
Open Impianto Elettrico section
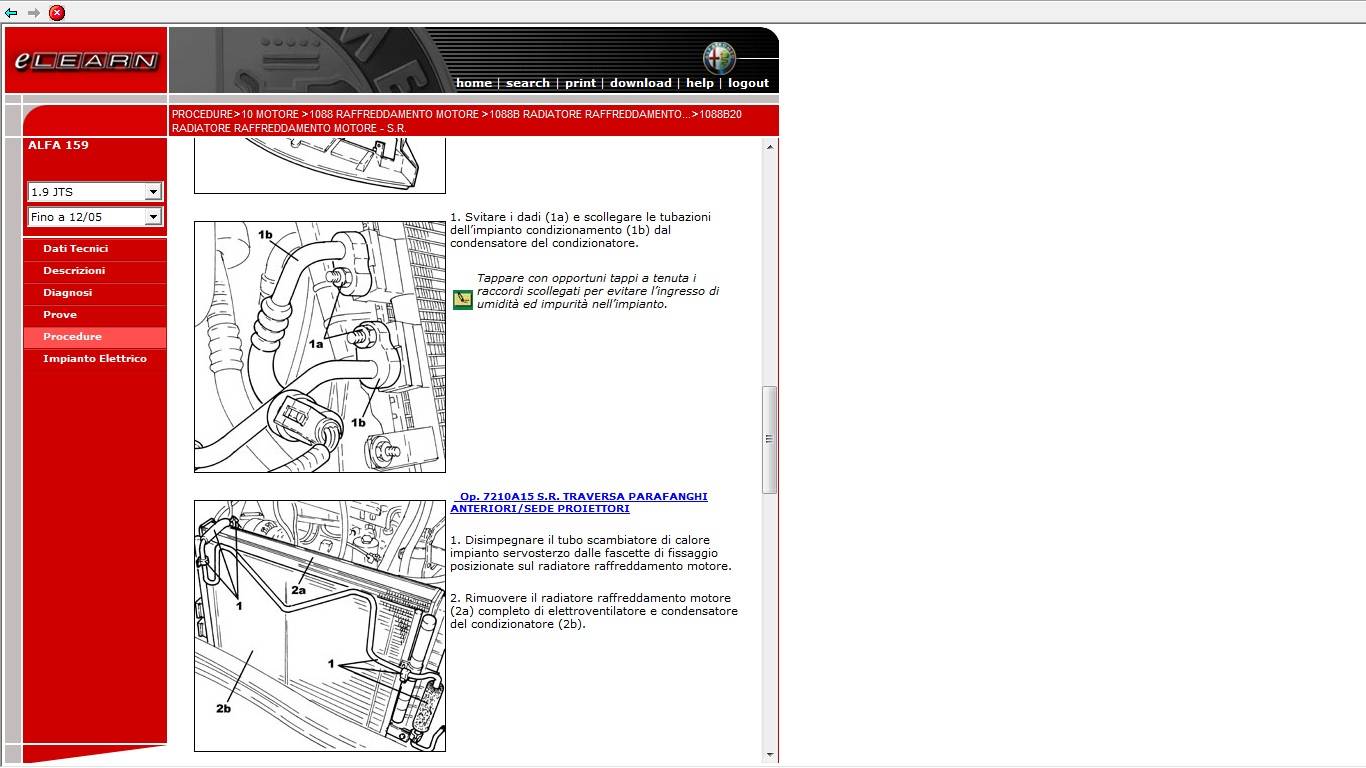tap(95, 359)
